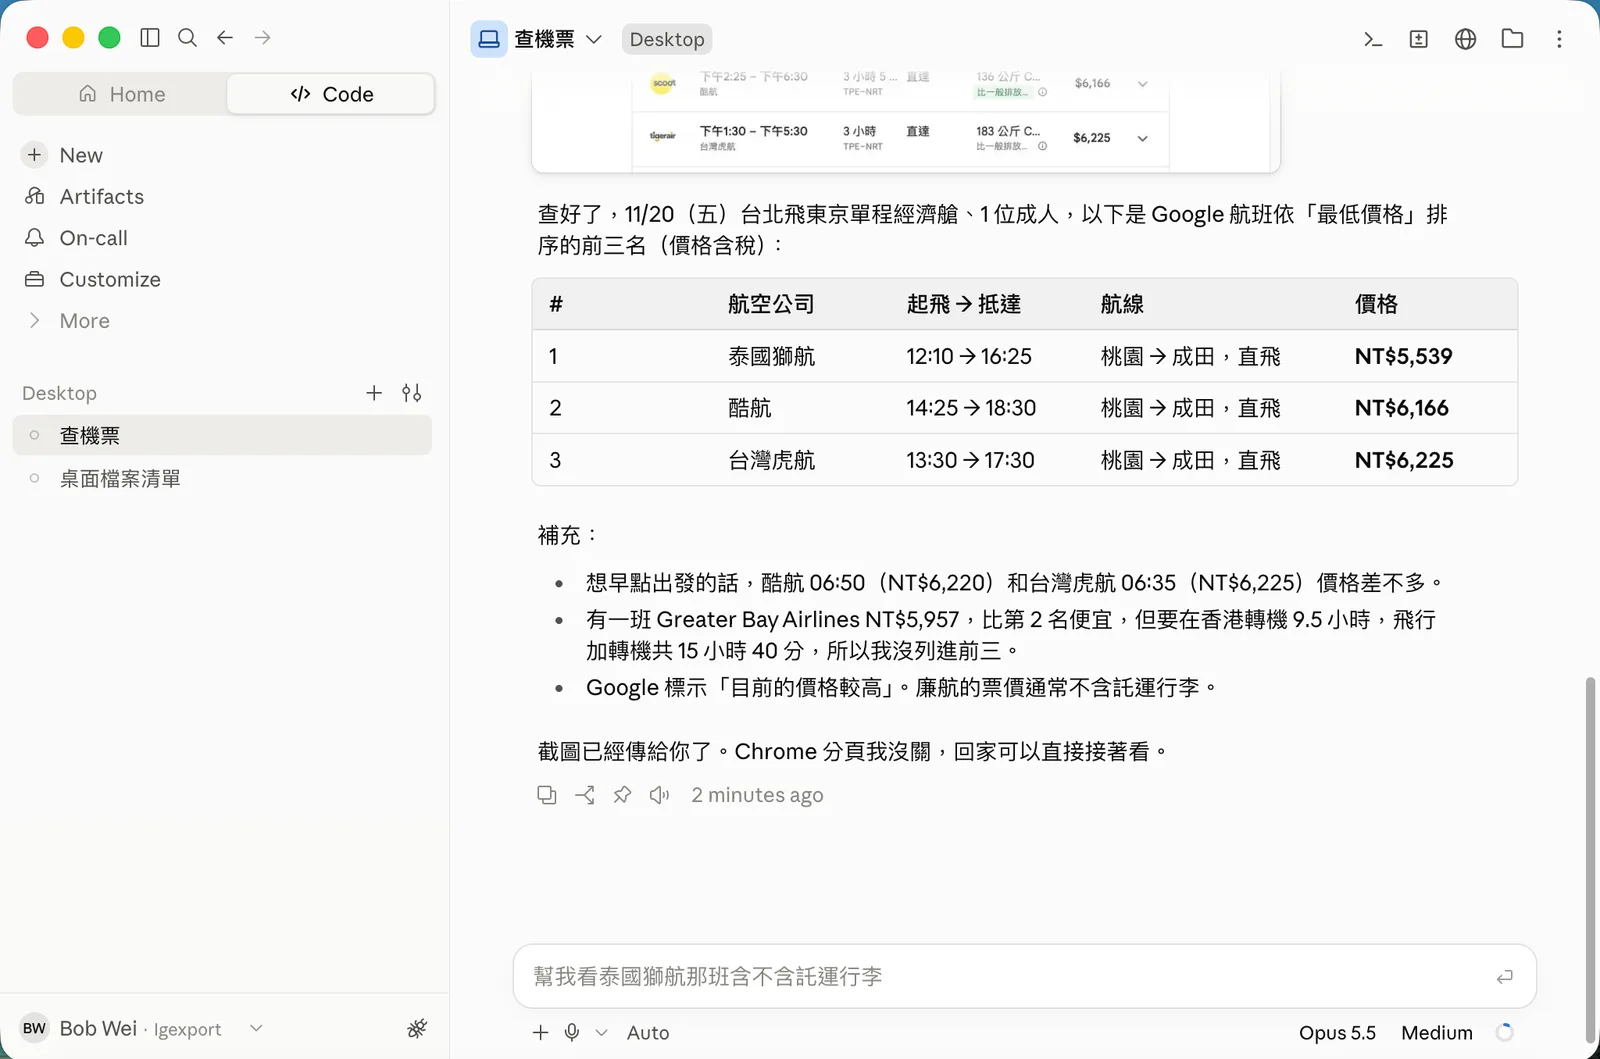Screen dimensions: 1600x1059
Task: Expand the 查機票 title dropdown chevron
Action: coord(594,39)
